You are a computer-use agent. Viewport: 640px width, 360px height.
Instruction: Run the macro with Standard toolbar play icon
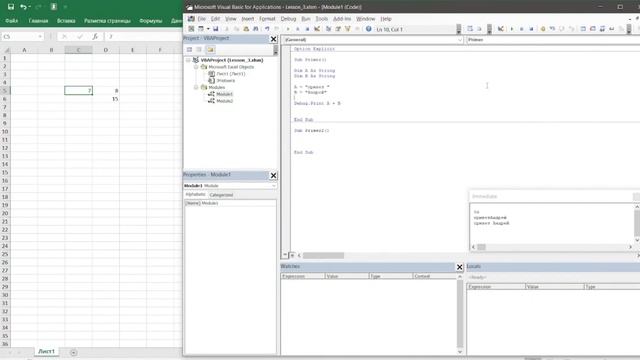click(288, 29)
